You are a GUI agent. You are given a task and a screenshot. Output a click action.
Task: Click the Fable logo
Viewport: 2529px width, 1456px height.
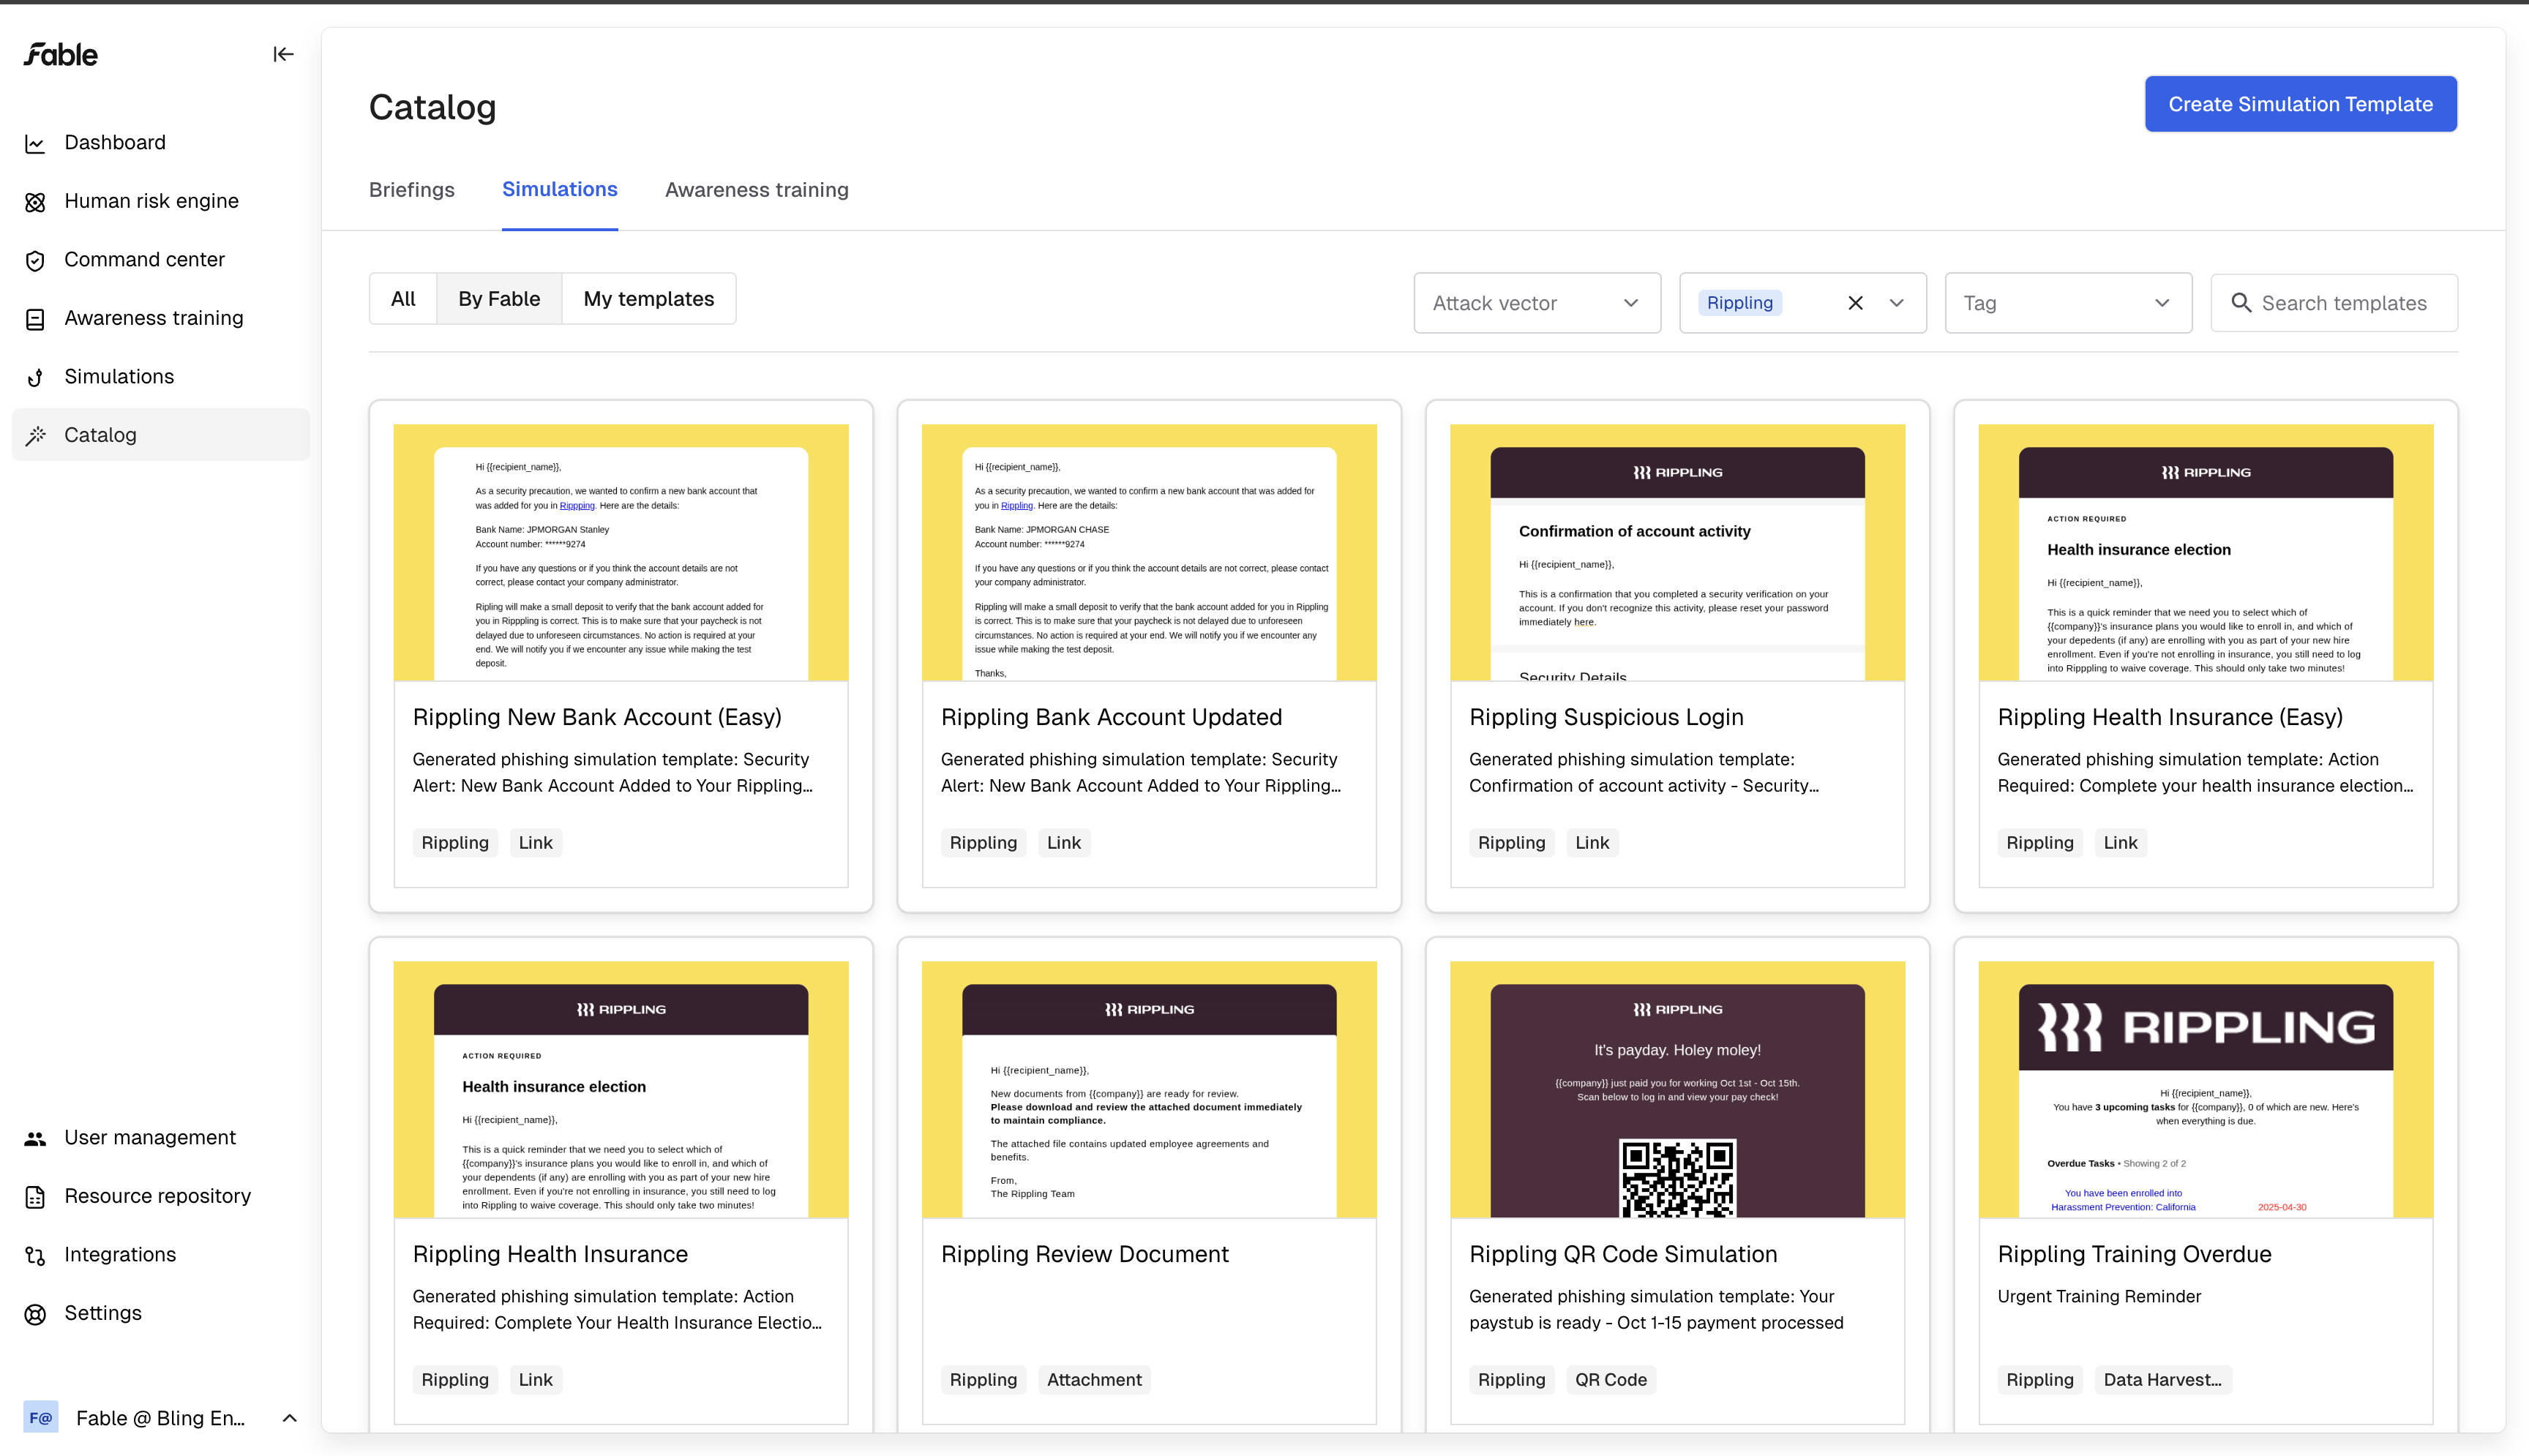pyautogui.click(x=61, y=54)
